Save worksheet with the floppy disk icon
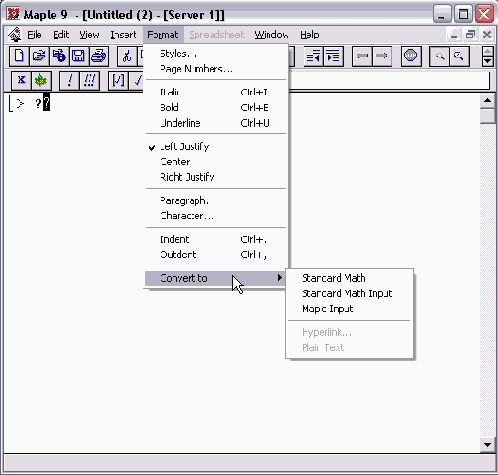Image resolution: width=498 pixels, height=475 pixels. click(79, 56)
